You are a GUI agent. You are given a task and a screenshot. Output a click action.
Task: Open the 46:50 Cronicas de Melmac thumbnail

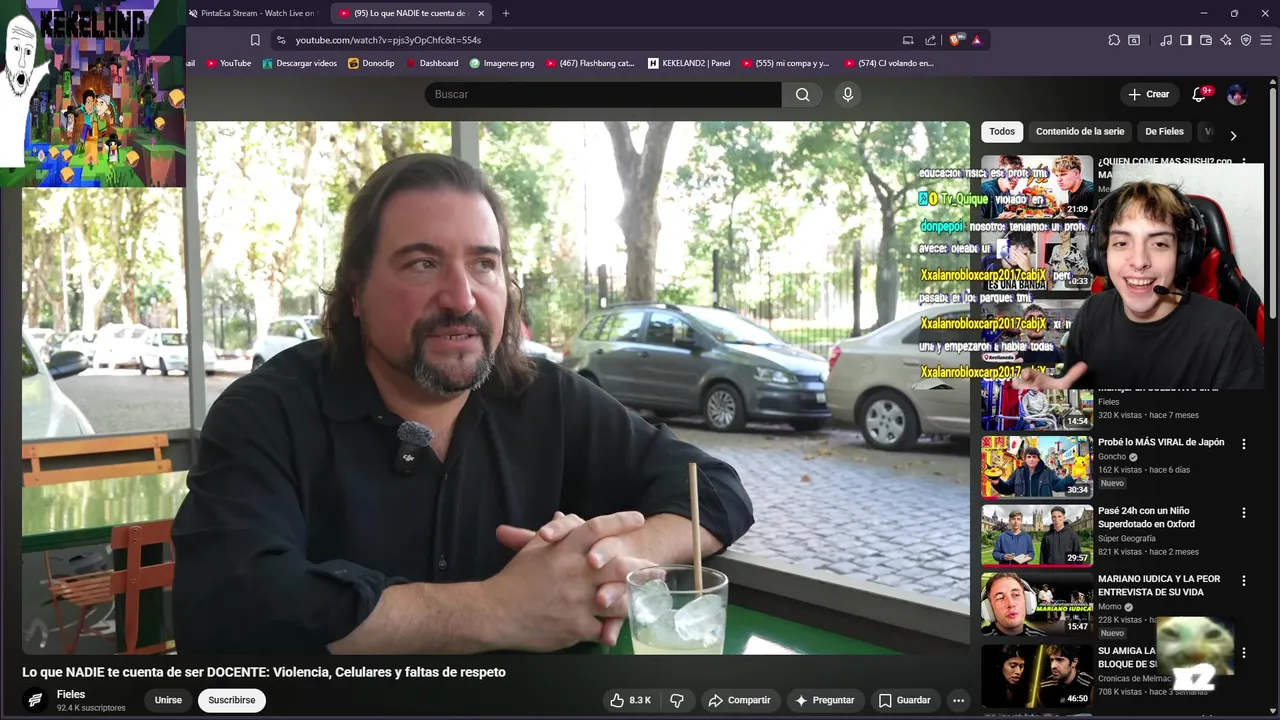coord(1037,674)
